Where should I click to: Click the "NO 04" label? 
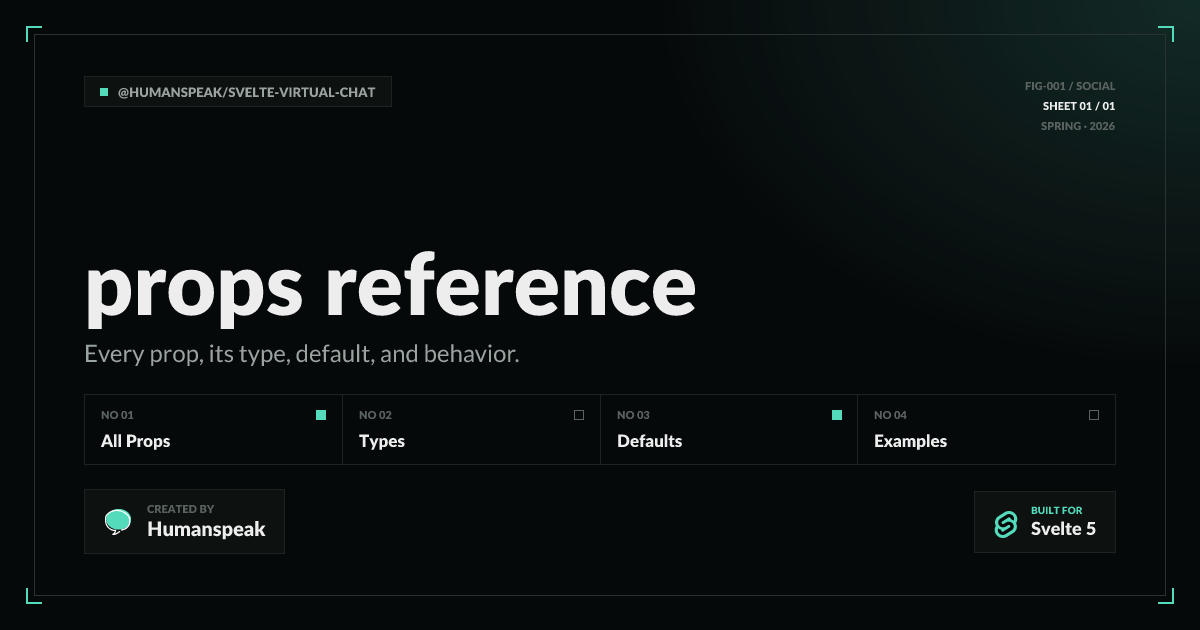pos(890,415)
